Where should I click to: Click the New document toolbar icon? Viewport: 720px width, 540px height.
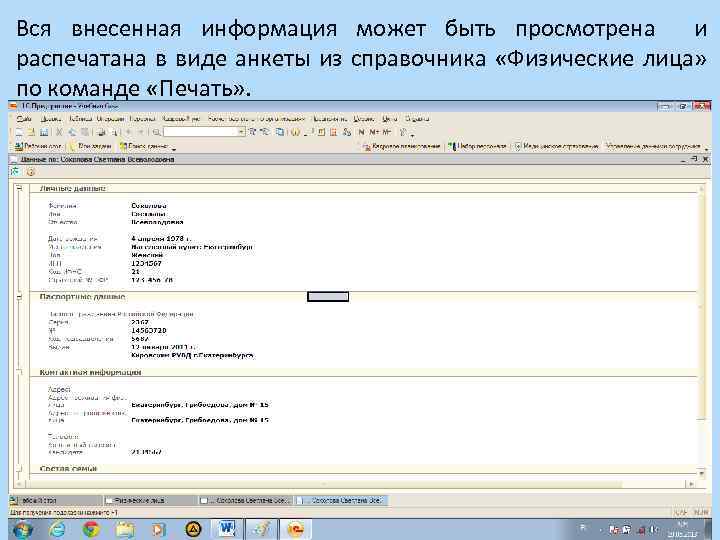19,132
